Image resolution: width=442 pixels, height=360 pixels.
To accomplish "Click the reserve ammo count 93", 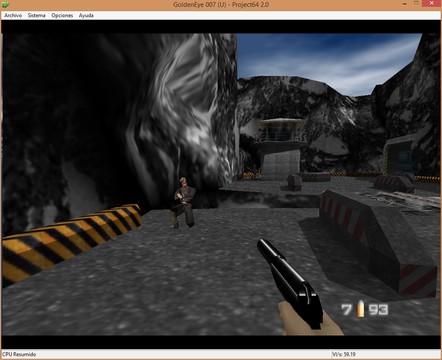I will (378, 310).
